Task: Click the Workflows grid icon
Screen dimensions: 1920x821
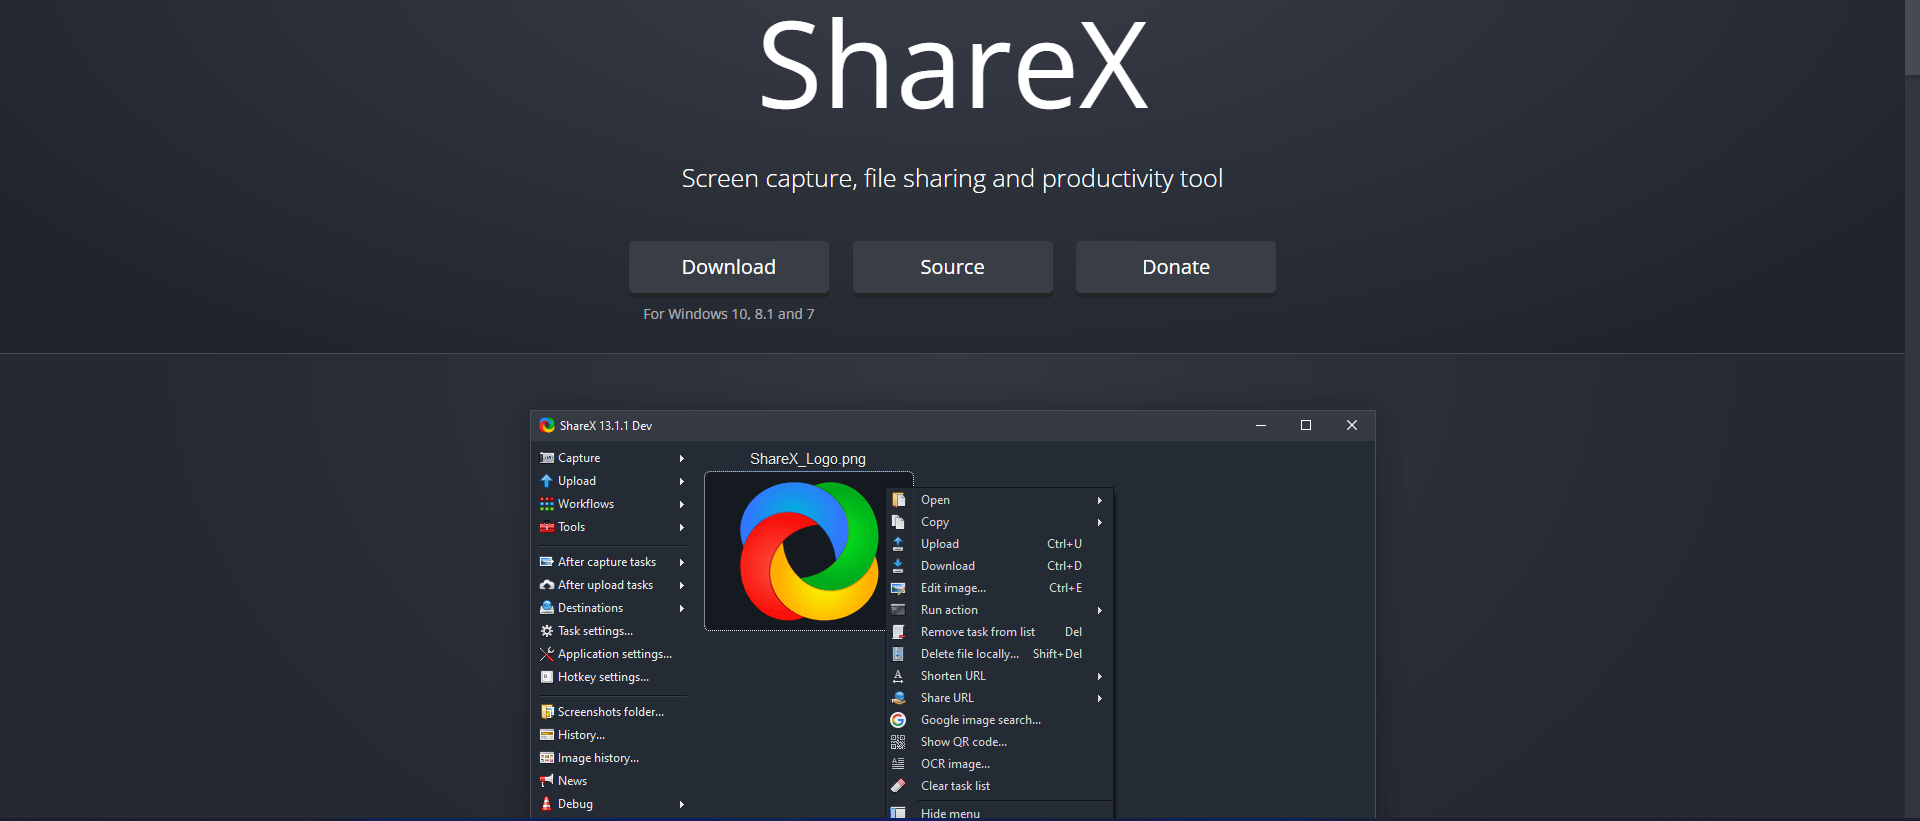Action: click(x=547, y=504)
